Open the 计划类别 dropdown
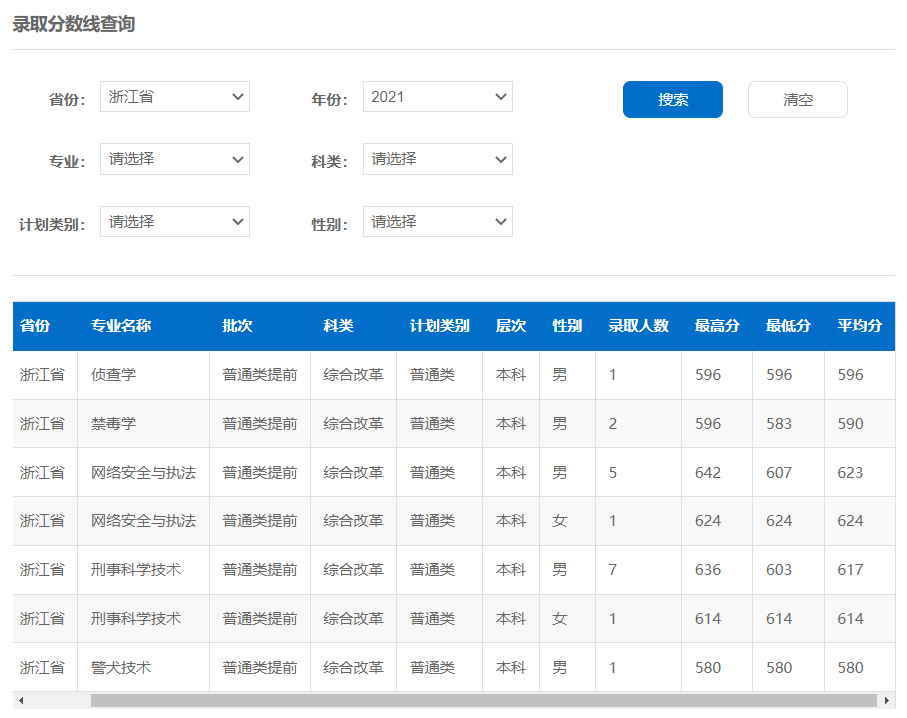 point(175,222)
